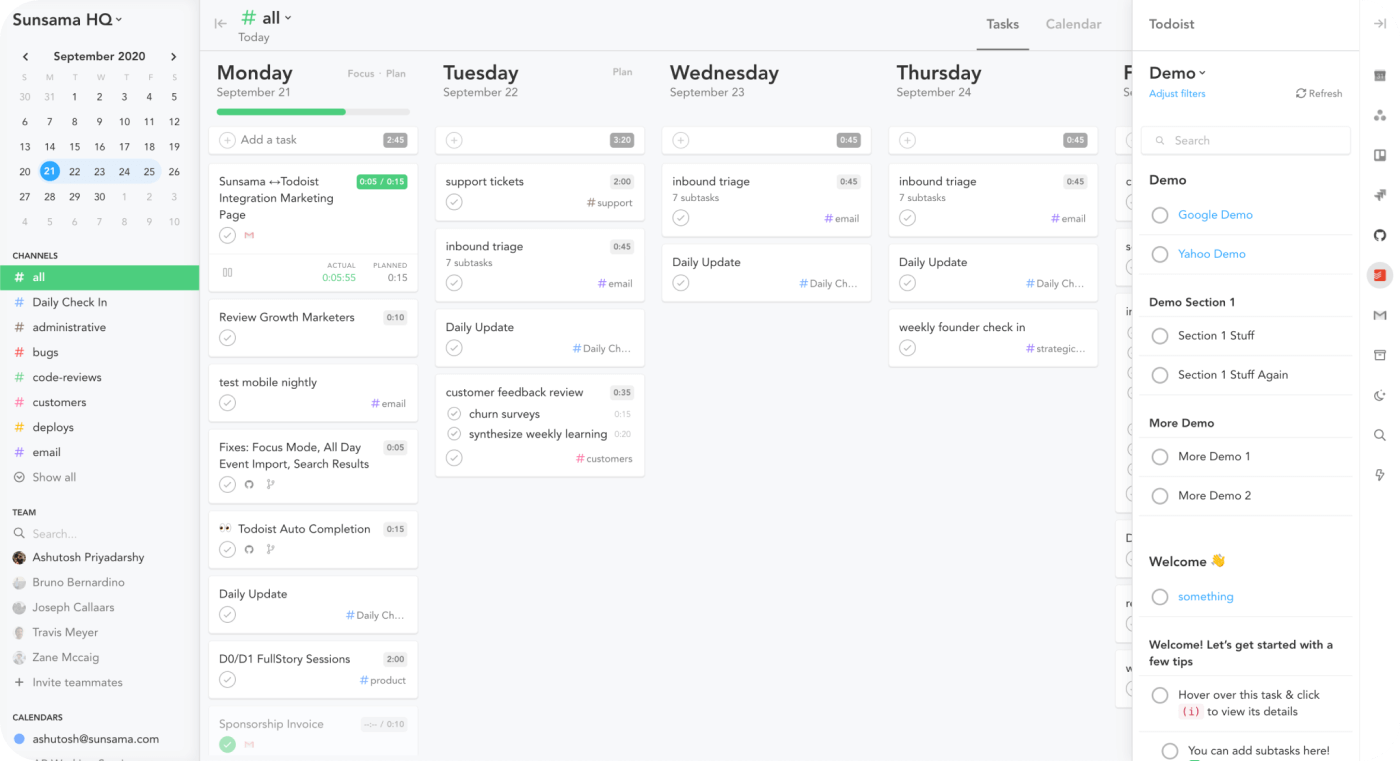The width and height of the screenshot is (1400, 761).
Task: Tick the circle beside Section 1 Stuff Again
Action: [x=1160, y=375]
